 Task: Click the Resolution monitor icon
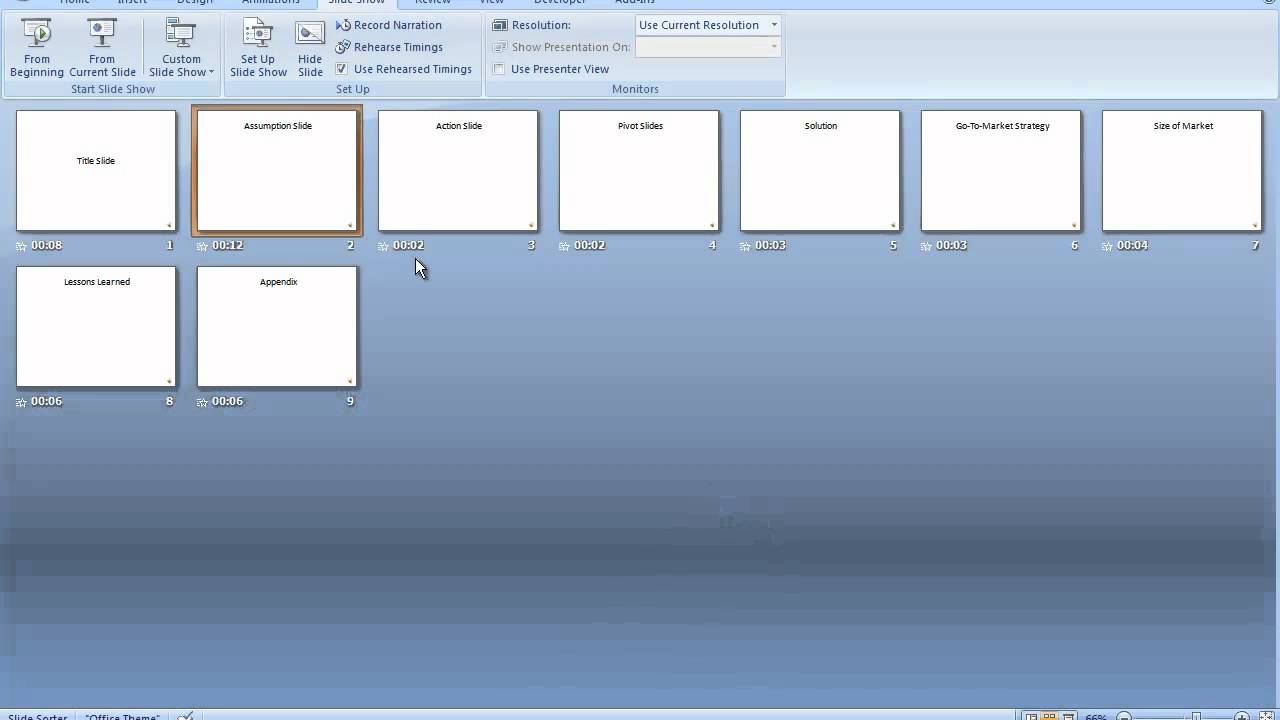(500, 25)
